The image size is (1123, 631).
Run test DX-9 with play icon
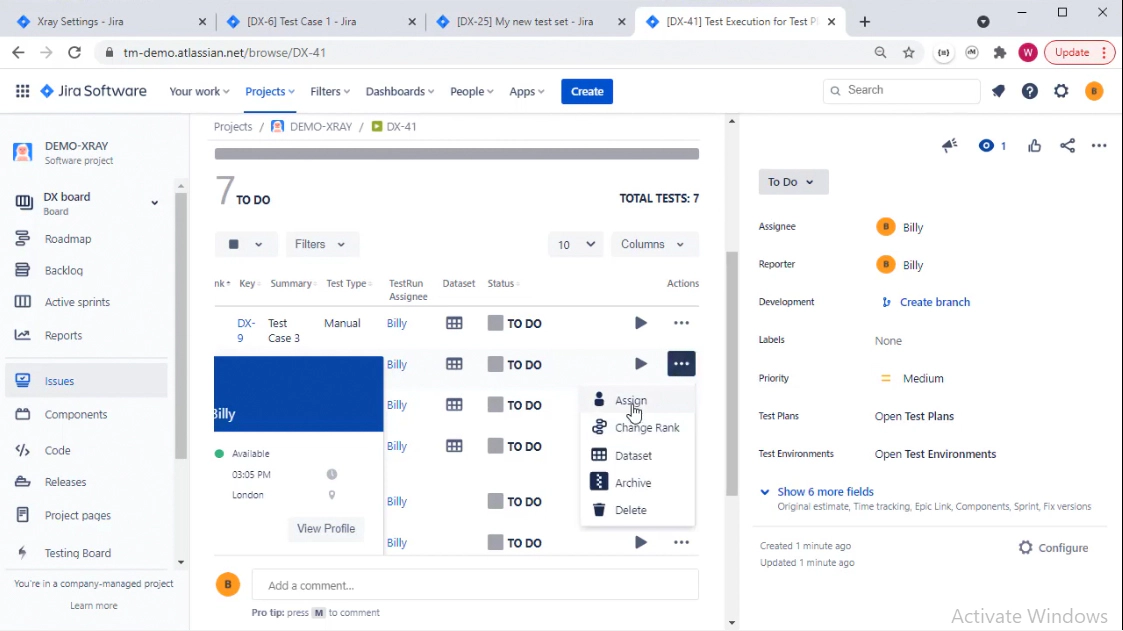[x=641, y=323]
